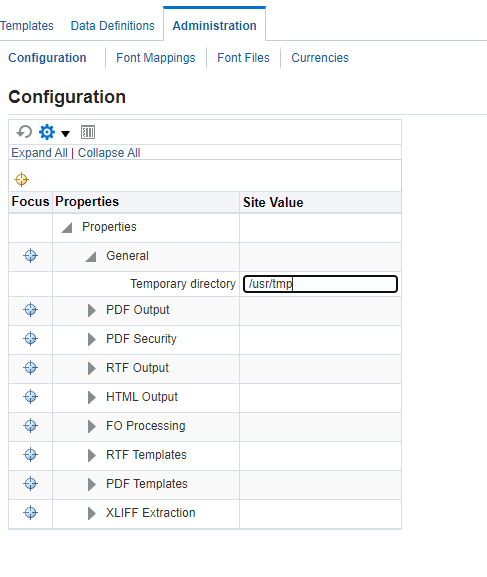Click the orange focus crosshair above table
The width and height of the screenshot is (487, 577).
click(21, 180)
